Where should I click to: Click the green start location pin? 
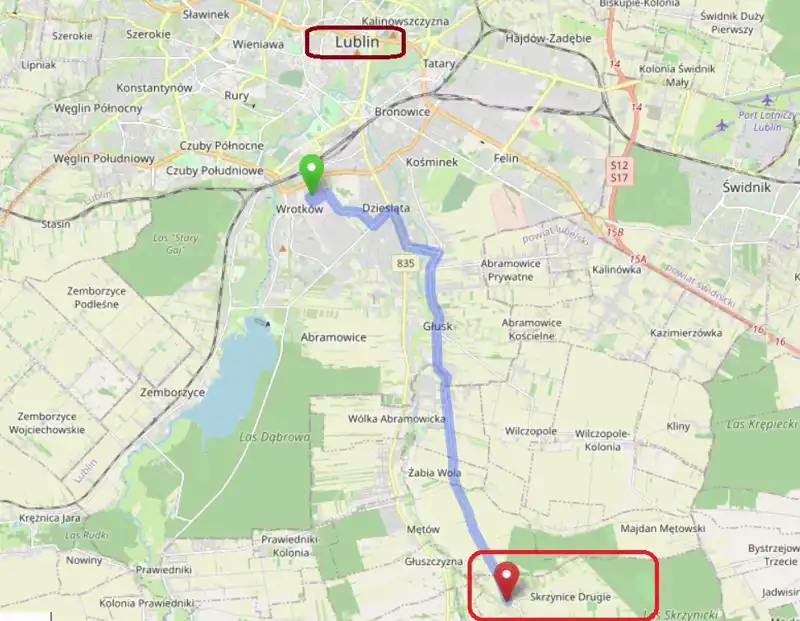click(311, 173)
